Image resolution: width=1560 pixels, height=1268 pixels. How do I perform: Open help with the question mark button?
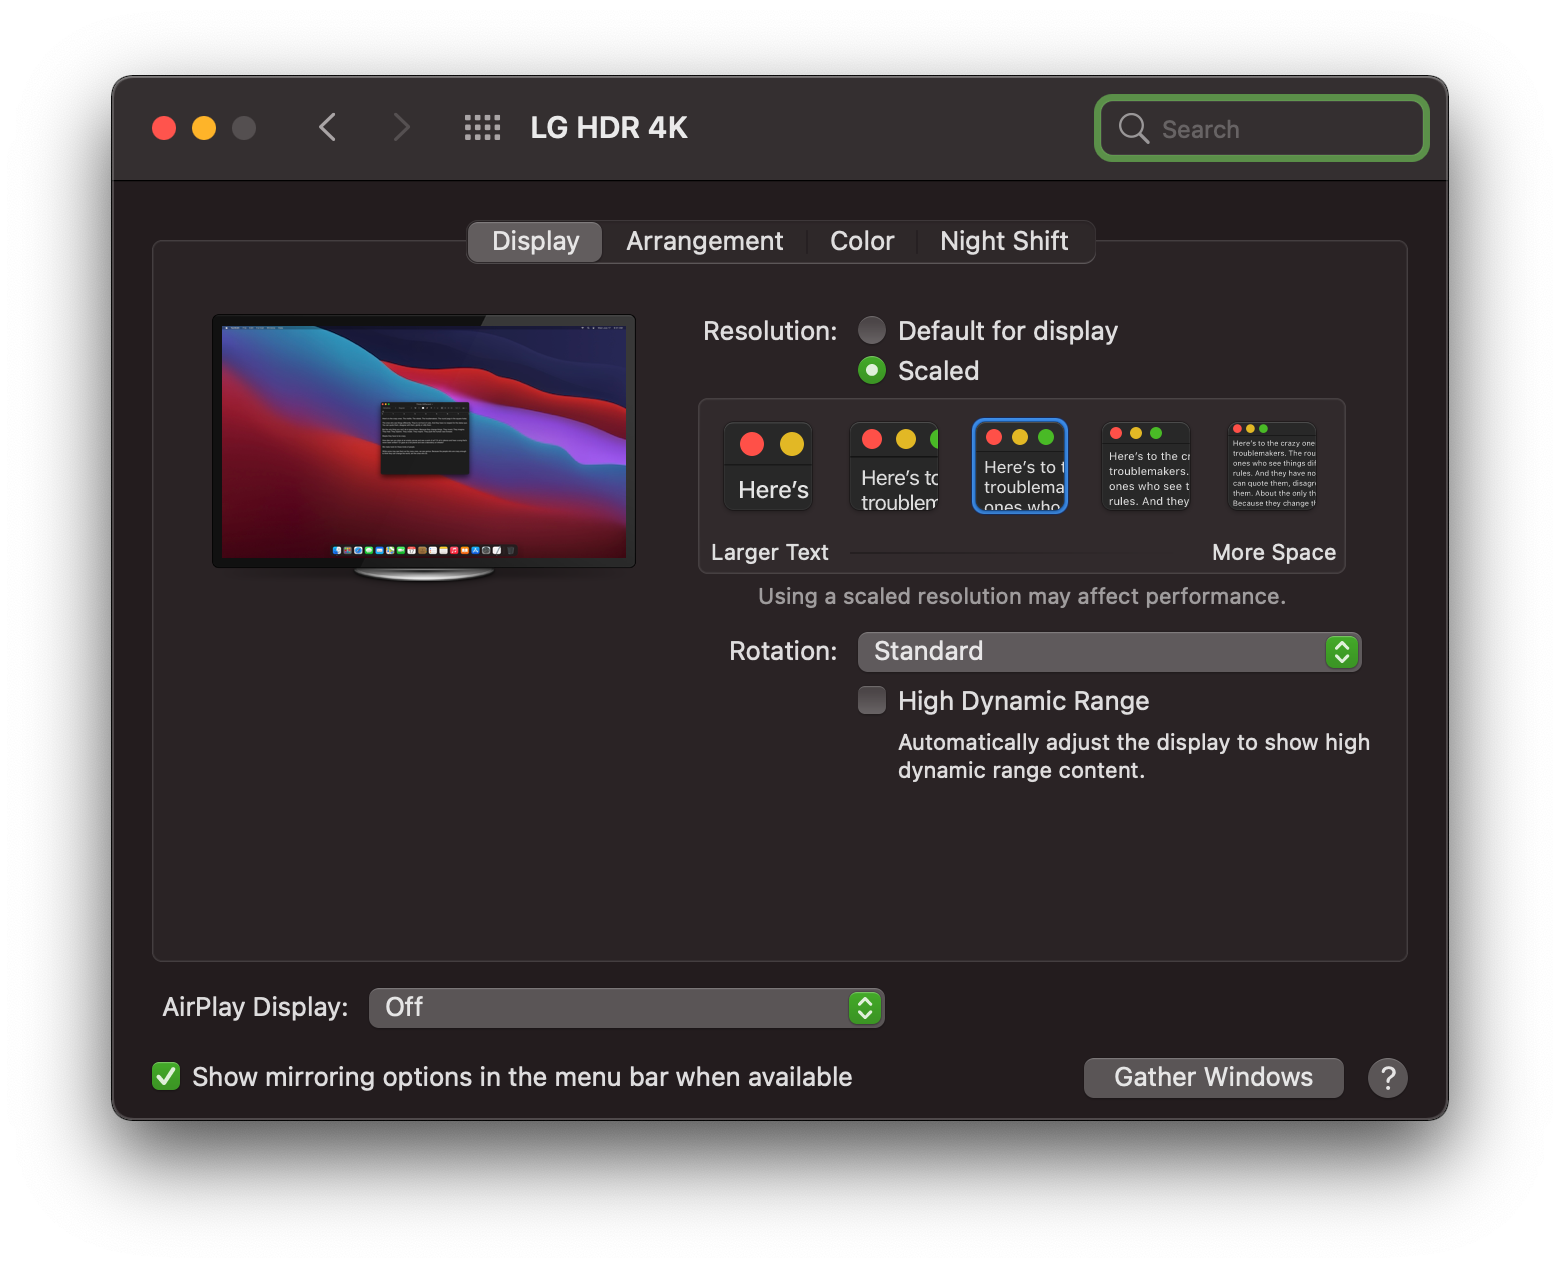1387,1078
